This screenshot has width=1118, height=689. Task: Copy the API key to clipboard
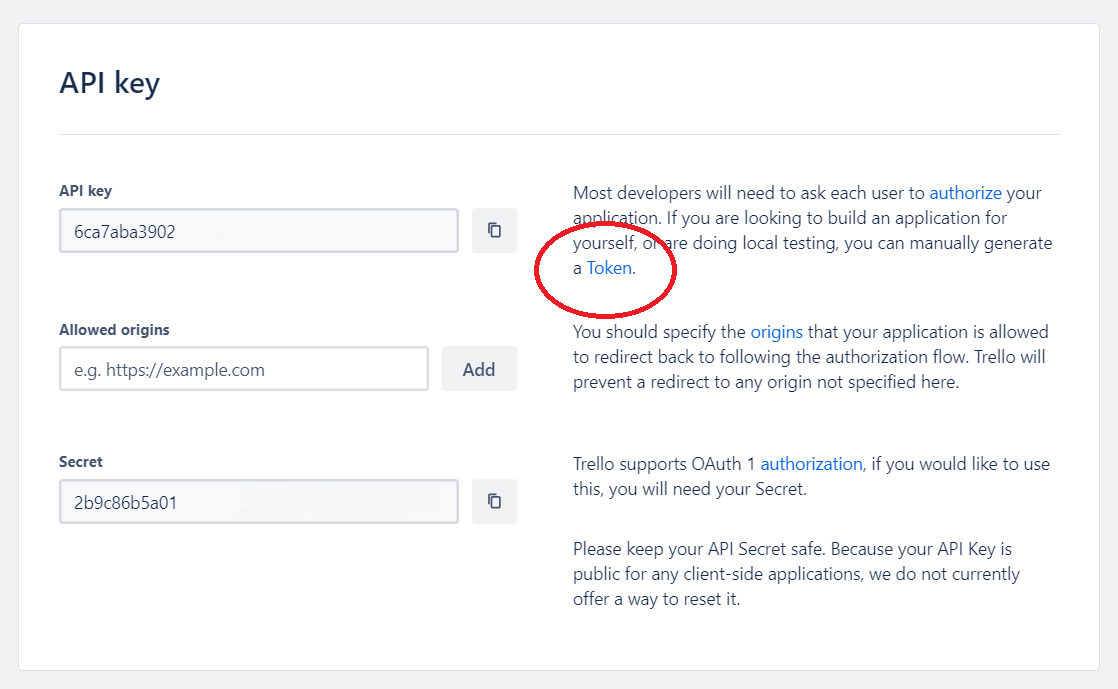coord(494,231)
